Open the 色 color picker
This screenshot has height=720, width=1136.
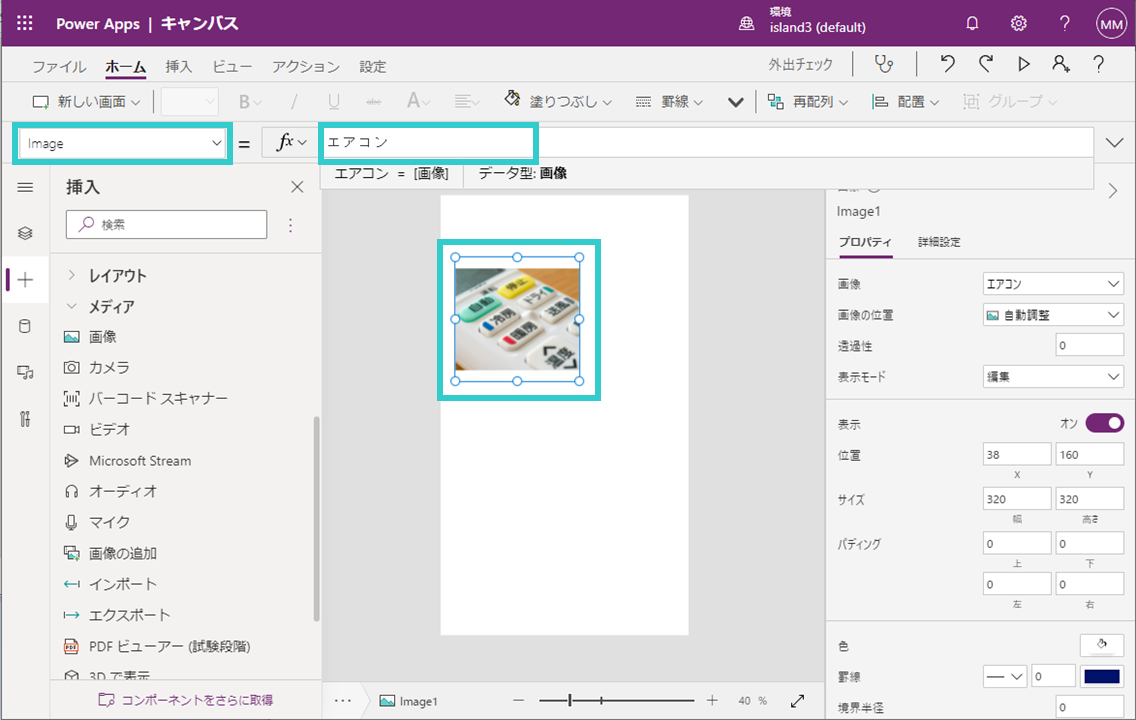[1101, 645]
